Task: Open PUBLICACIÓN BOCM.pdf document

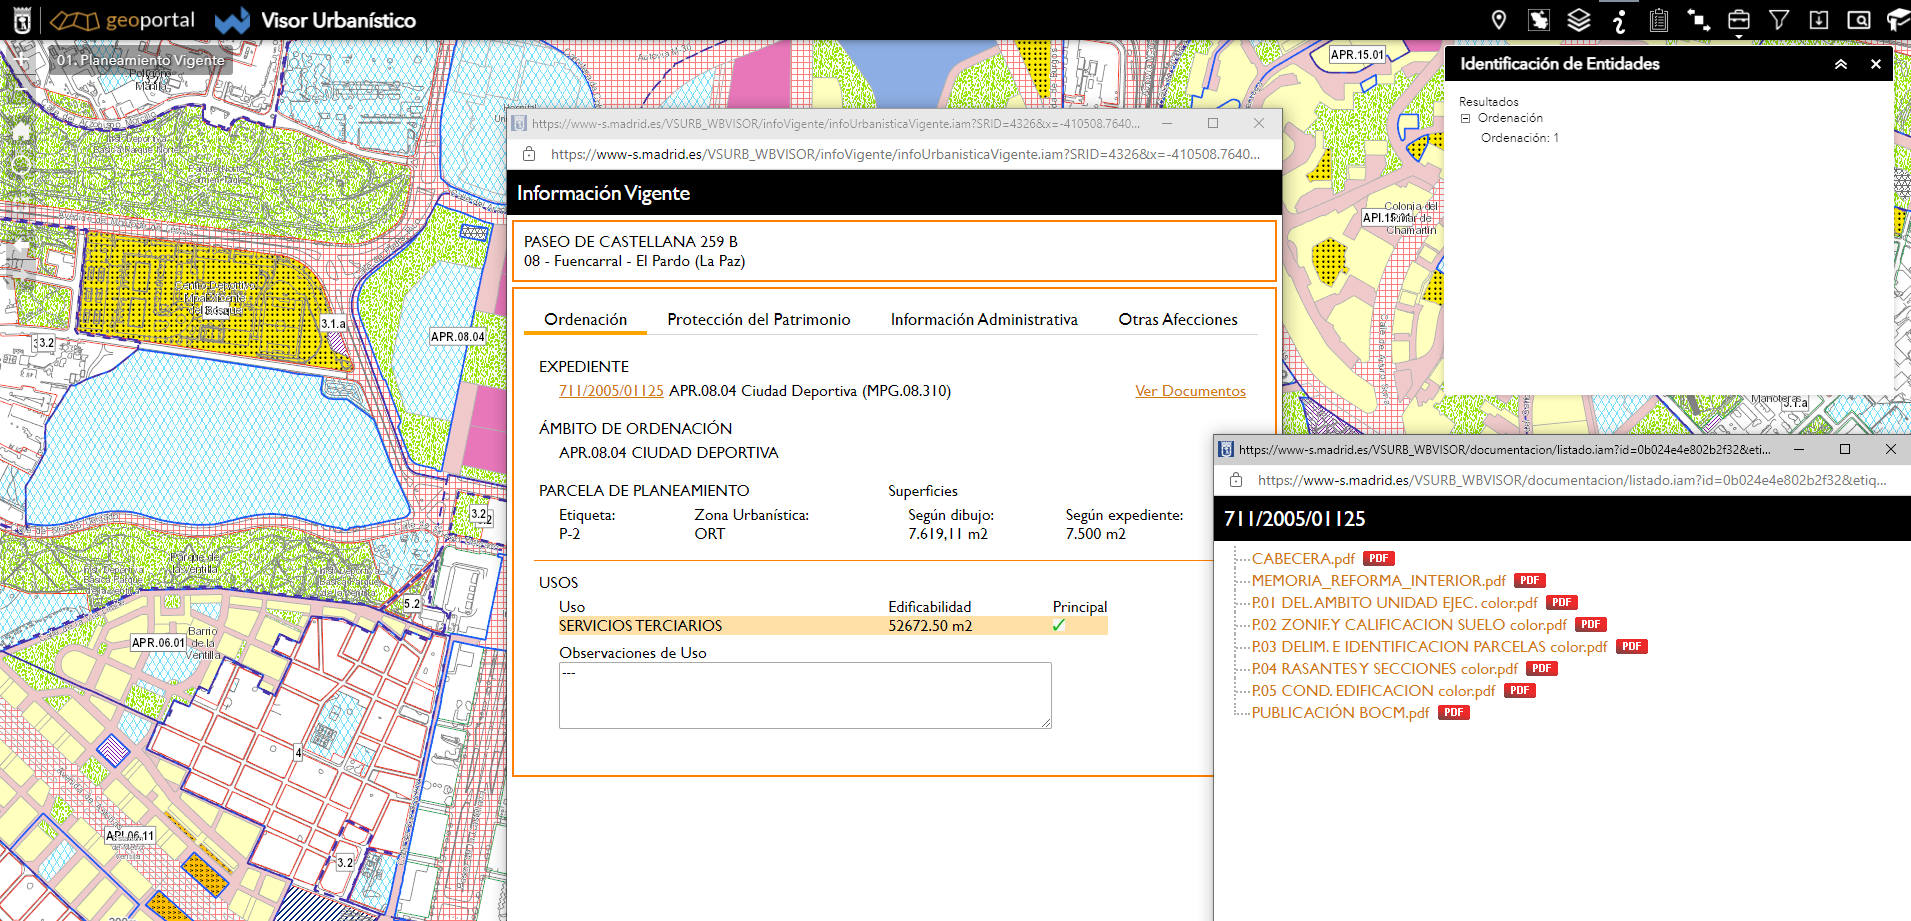Action: click(x=1340, y=713)
